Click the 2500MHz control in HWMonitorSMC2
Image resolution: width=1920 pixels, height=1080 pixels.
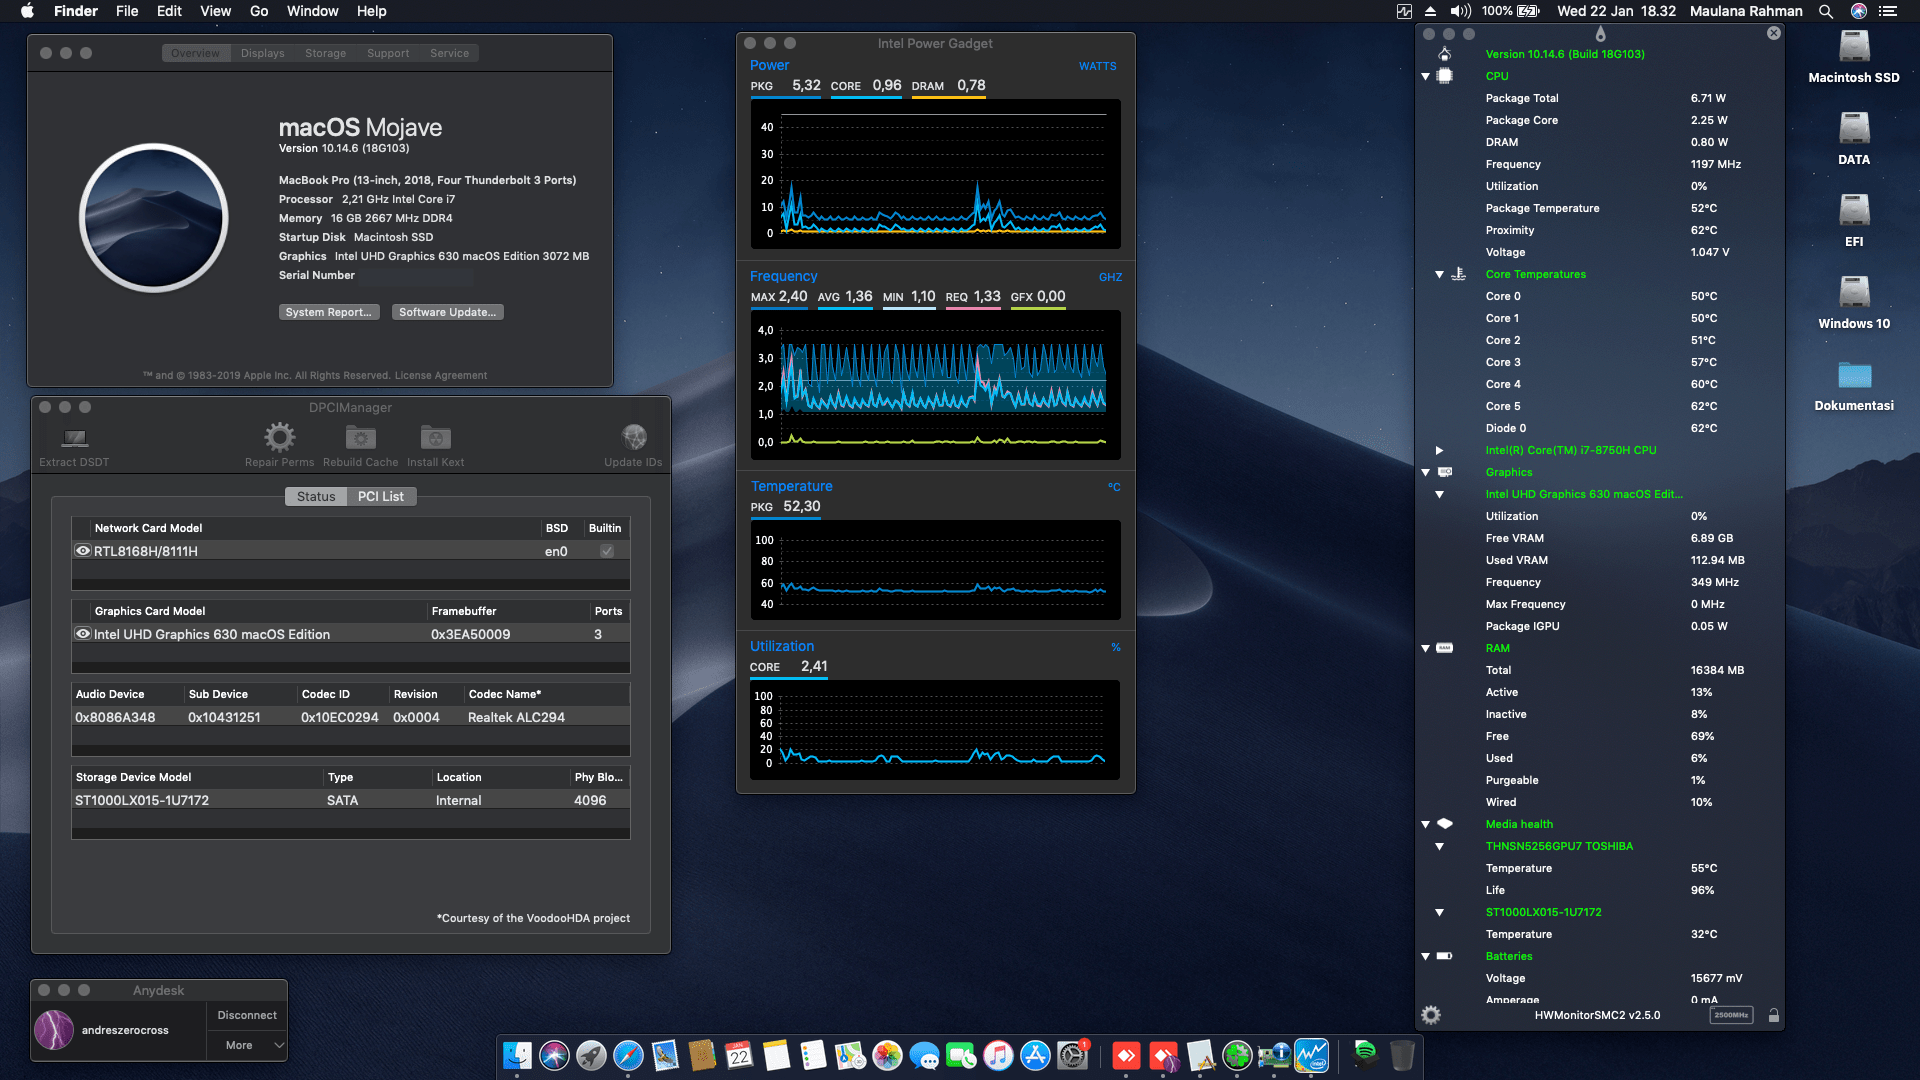click(1730, 1014)
